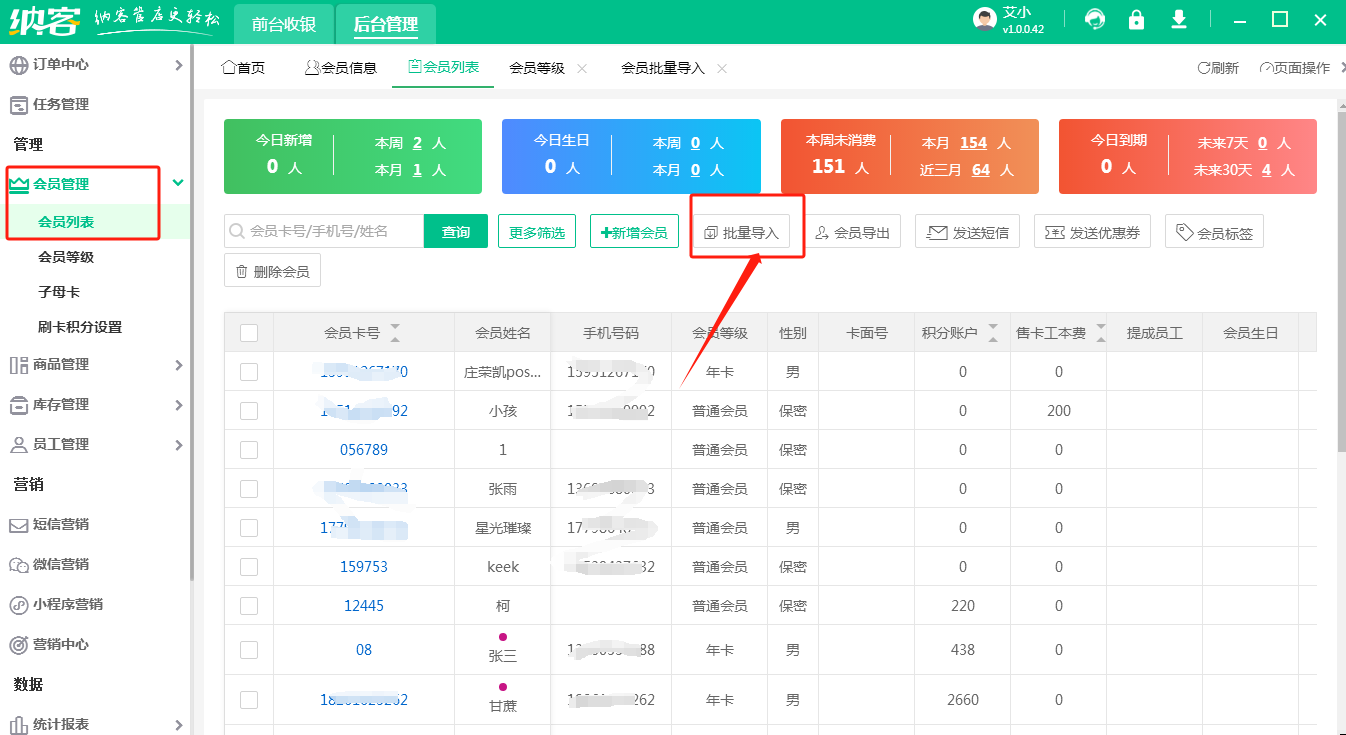Click the lock screen icon

coord(1136,20)
